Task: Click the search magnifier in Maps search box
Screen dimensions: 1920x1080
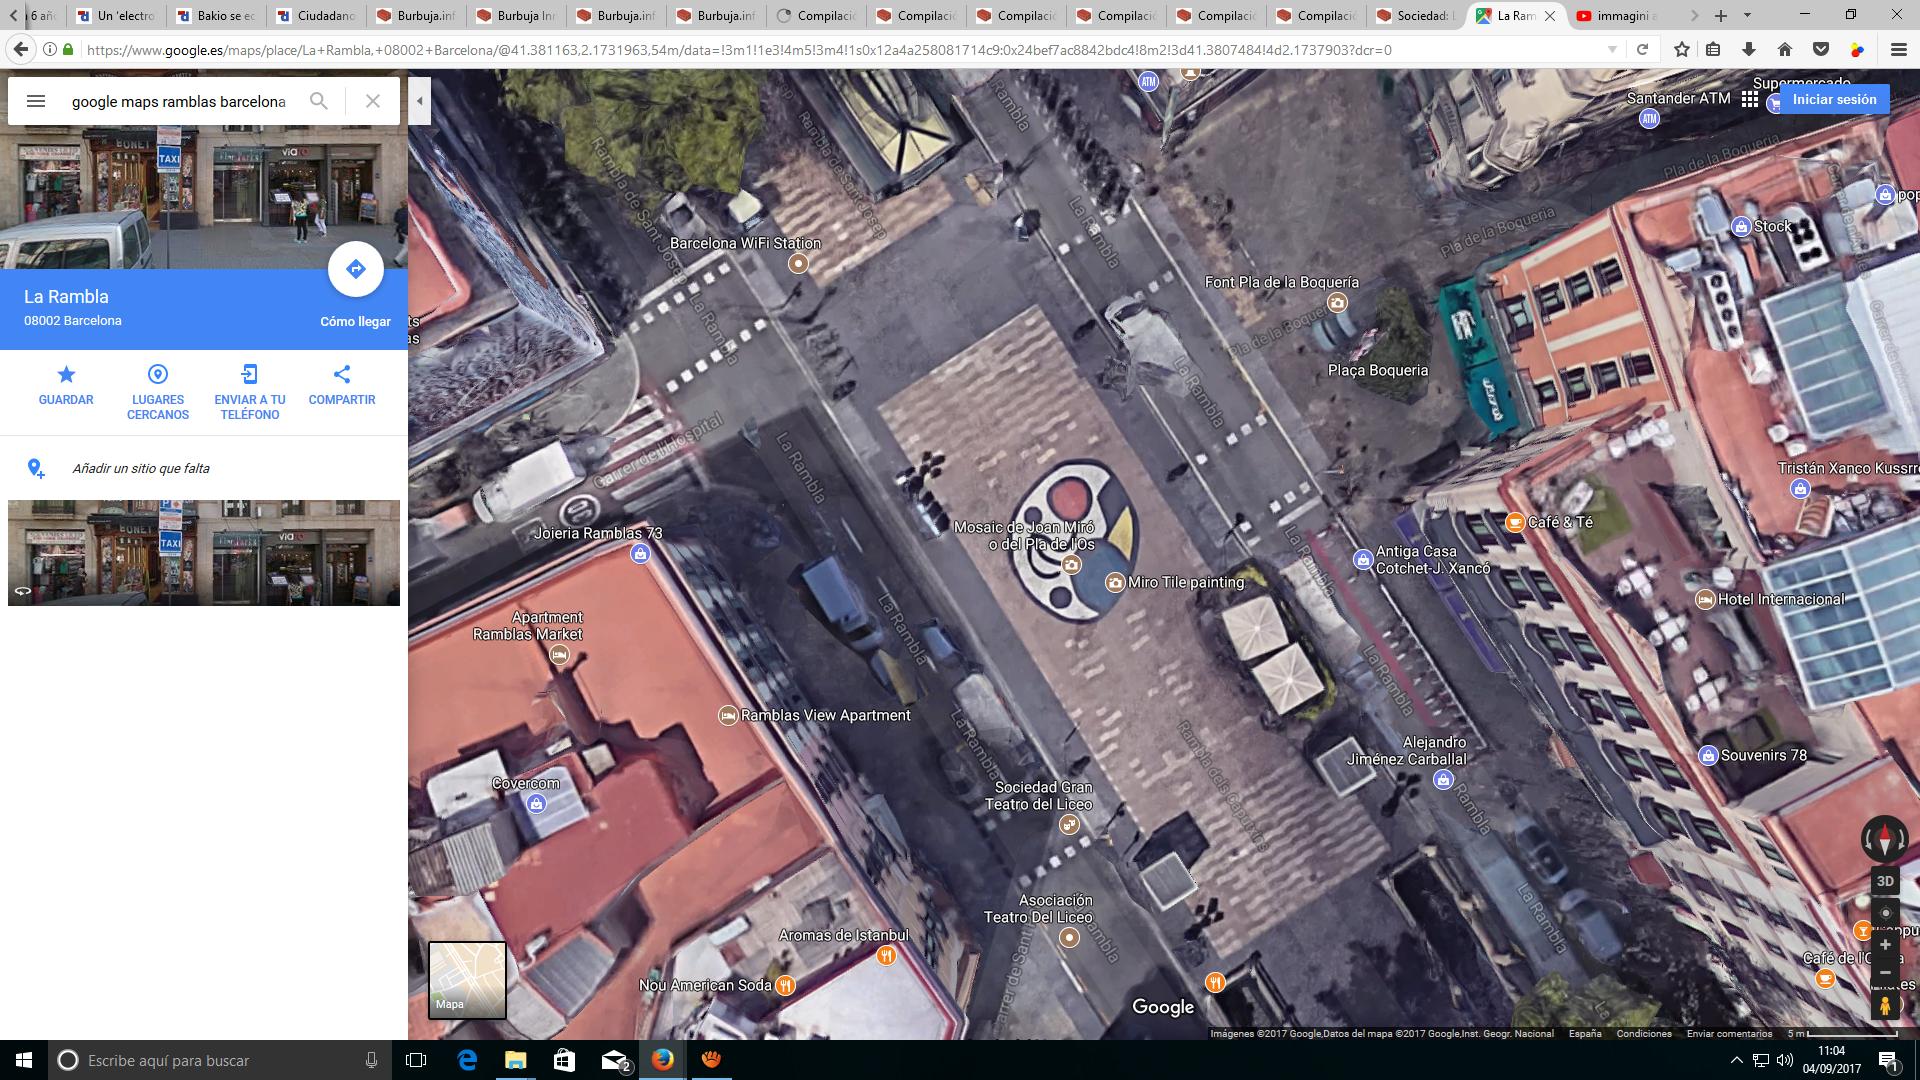Action: (x=318, y=101)
